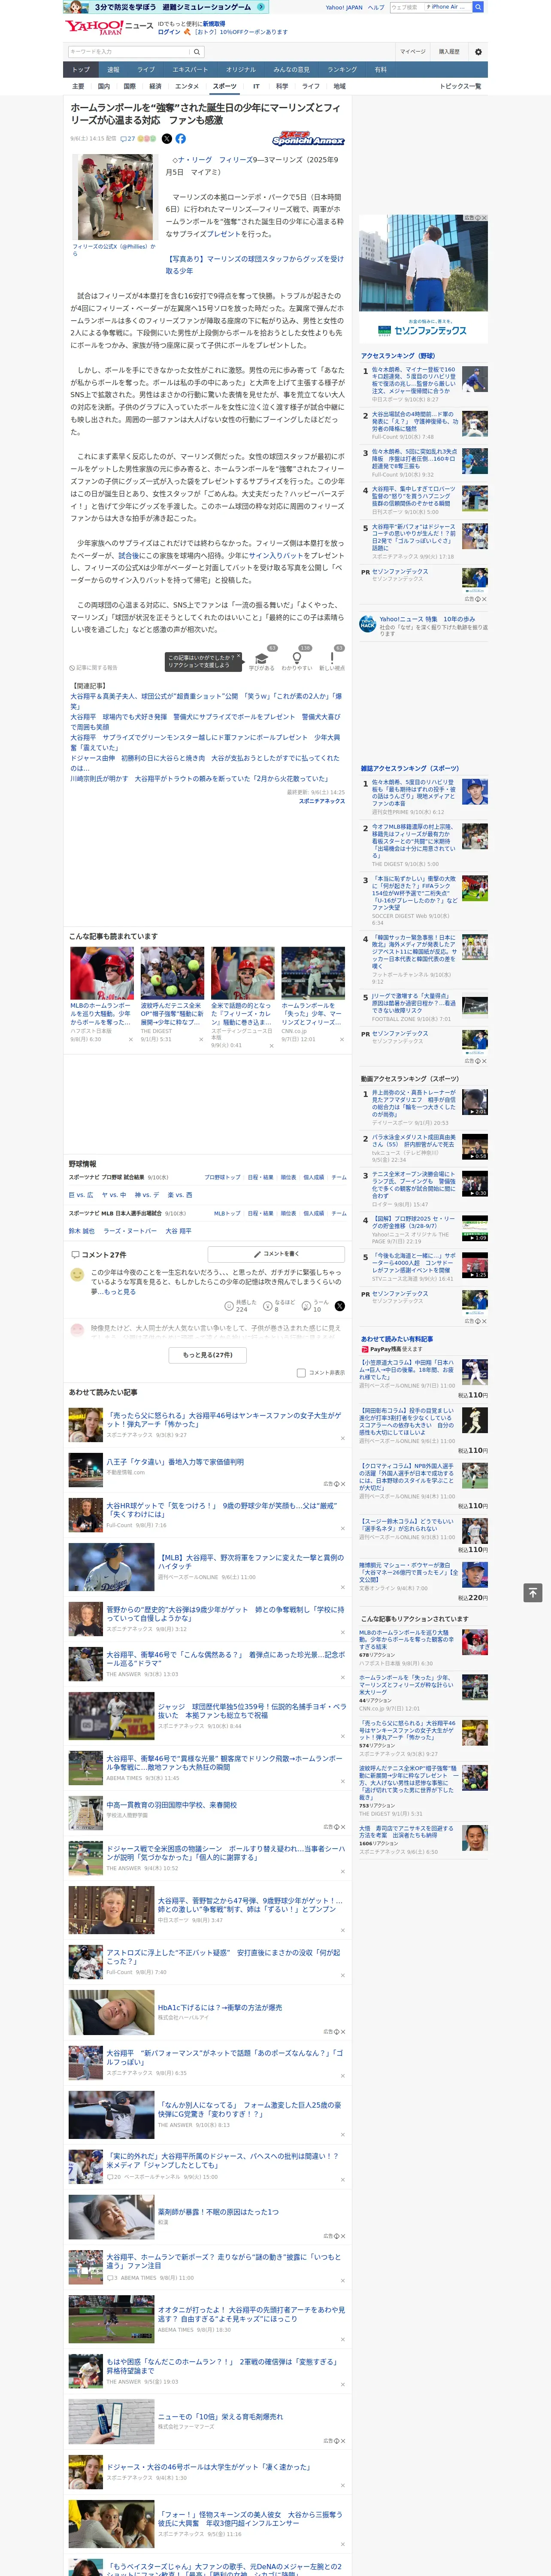The height and width of the screenshot is (2576, 551).
Task: Open the 地域 category
Action: pos(340,86)
